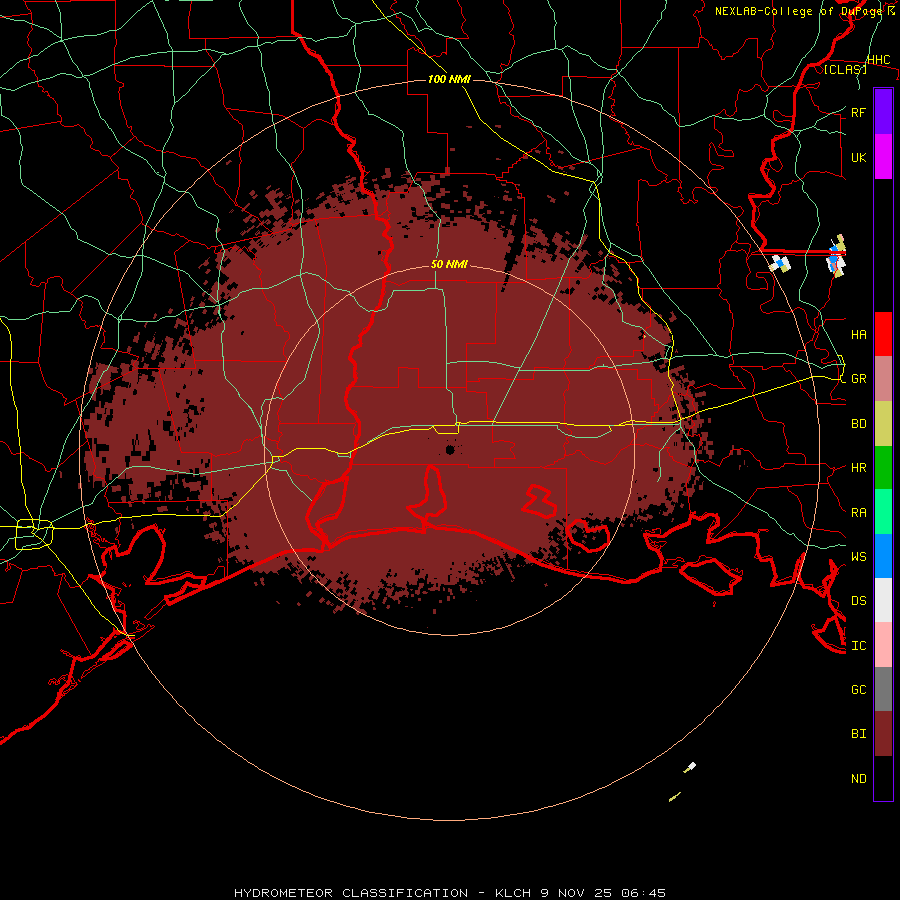Click the HA red legend swatch
This screenshot has width=900, height=900.
pyautogui.click(x=883, y=334)
